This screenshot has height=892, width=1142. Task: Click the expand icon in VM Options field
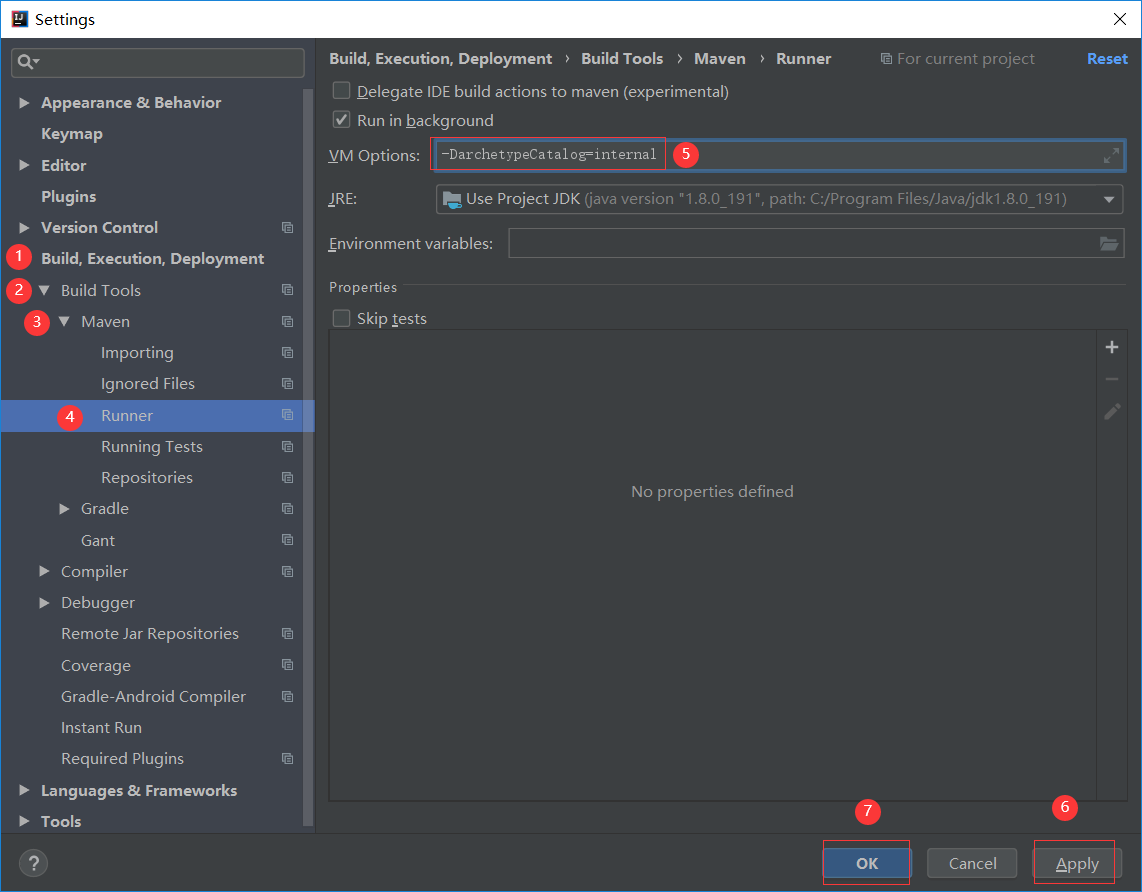coord(1111,155)
